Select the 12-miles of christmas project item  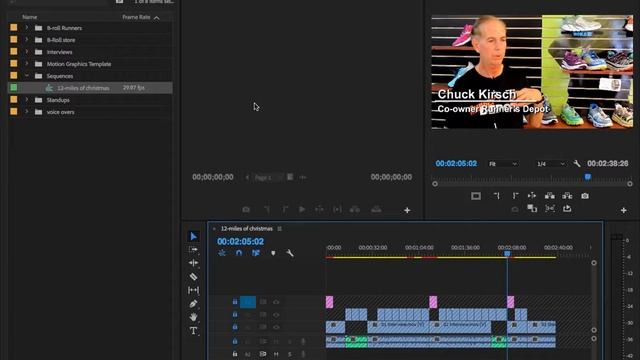coord(90,88)
